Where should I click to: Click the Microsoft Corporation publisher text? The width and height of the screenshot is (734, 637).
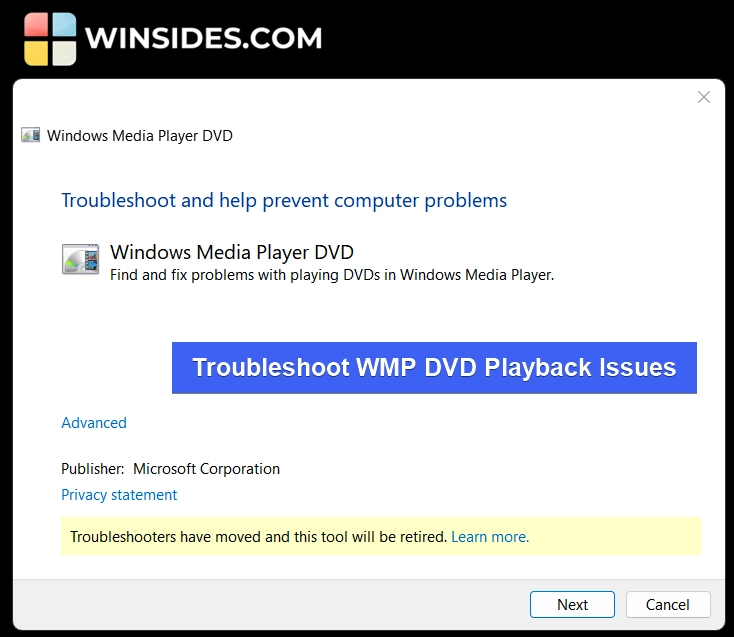(206, 469)
